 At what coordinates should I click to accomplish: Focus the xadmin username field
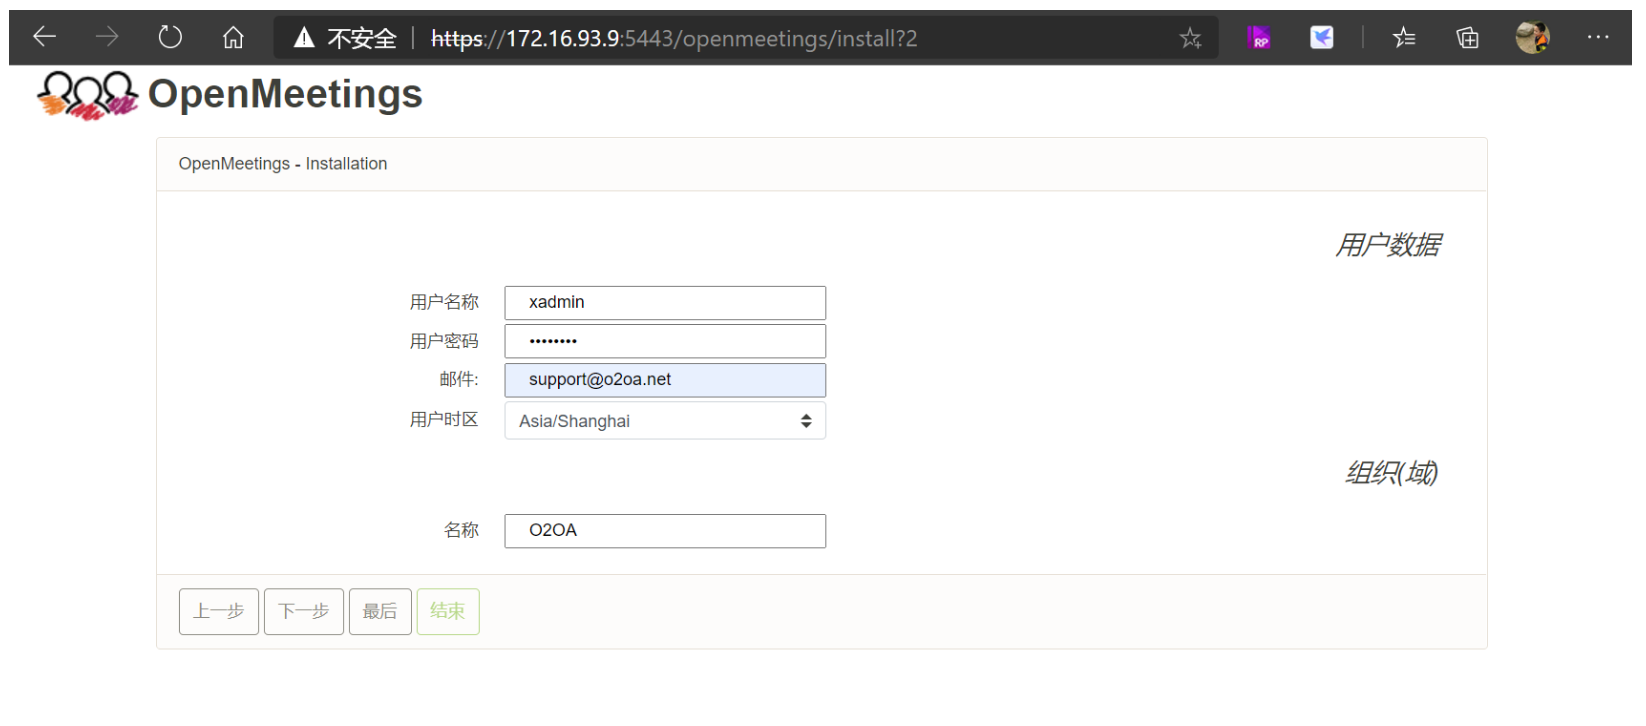pos(665,303)
